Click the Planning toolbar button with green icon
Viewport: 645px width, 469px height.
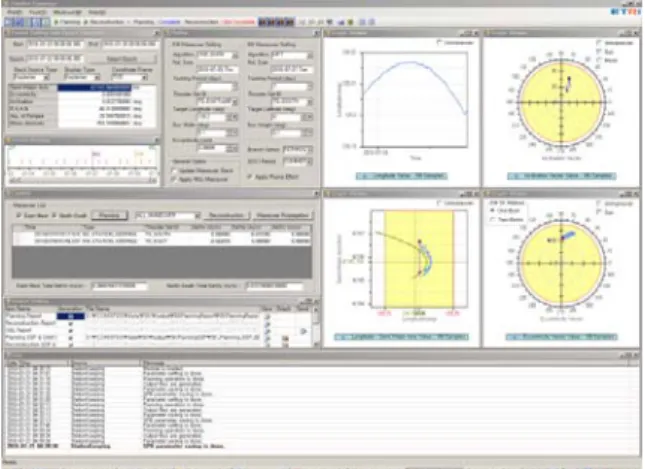coord(68,22)
